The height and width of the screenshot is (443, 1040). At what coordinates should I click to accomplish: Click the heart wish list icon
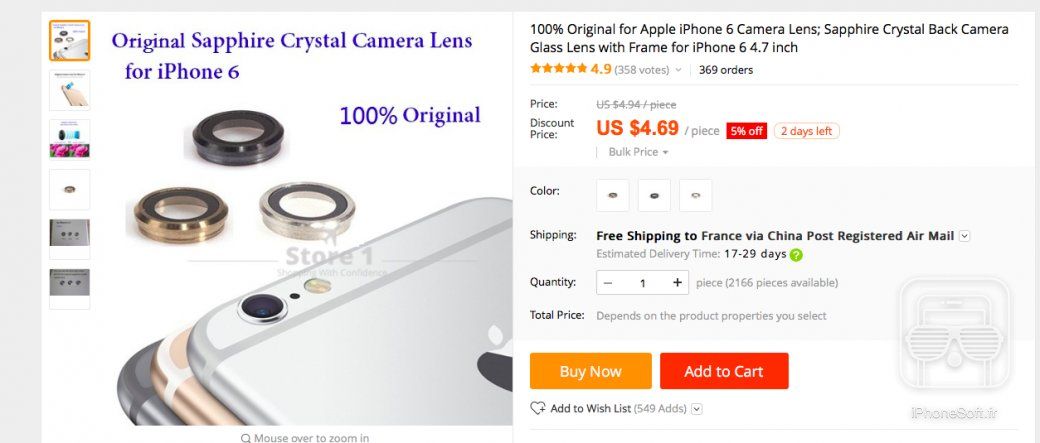538,408
